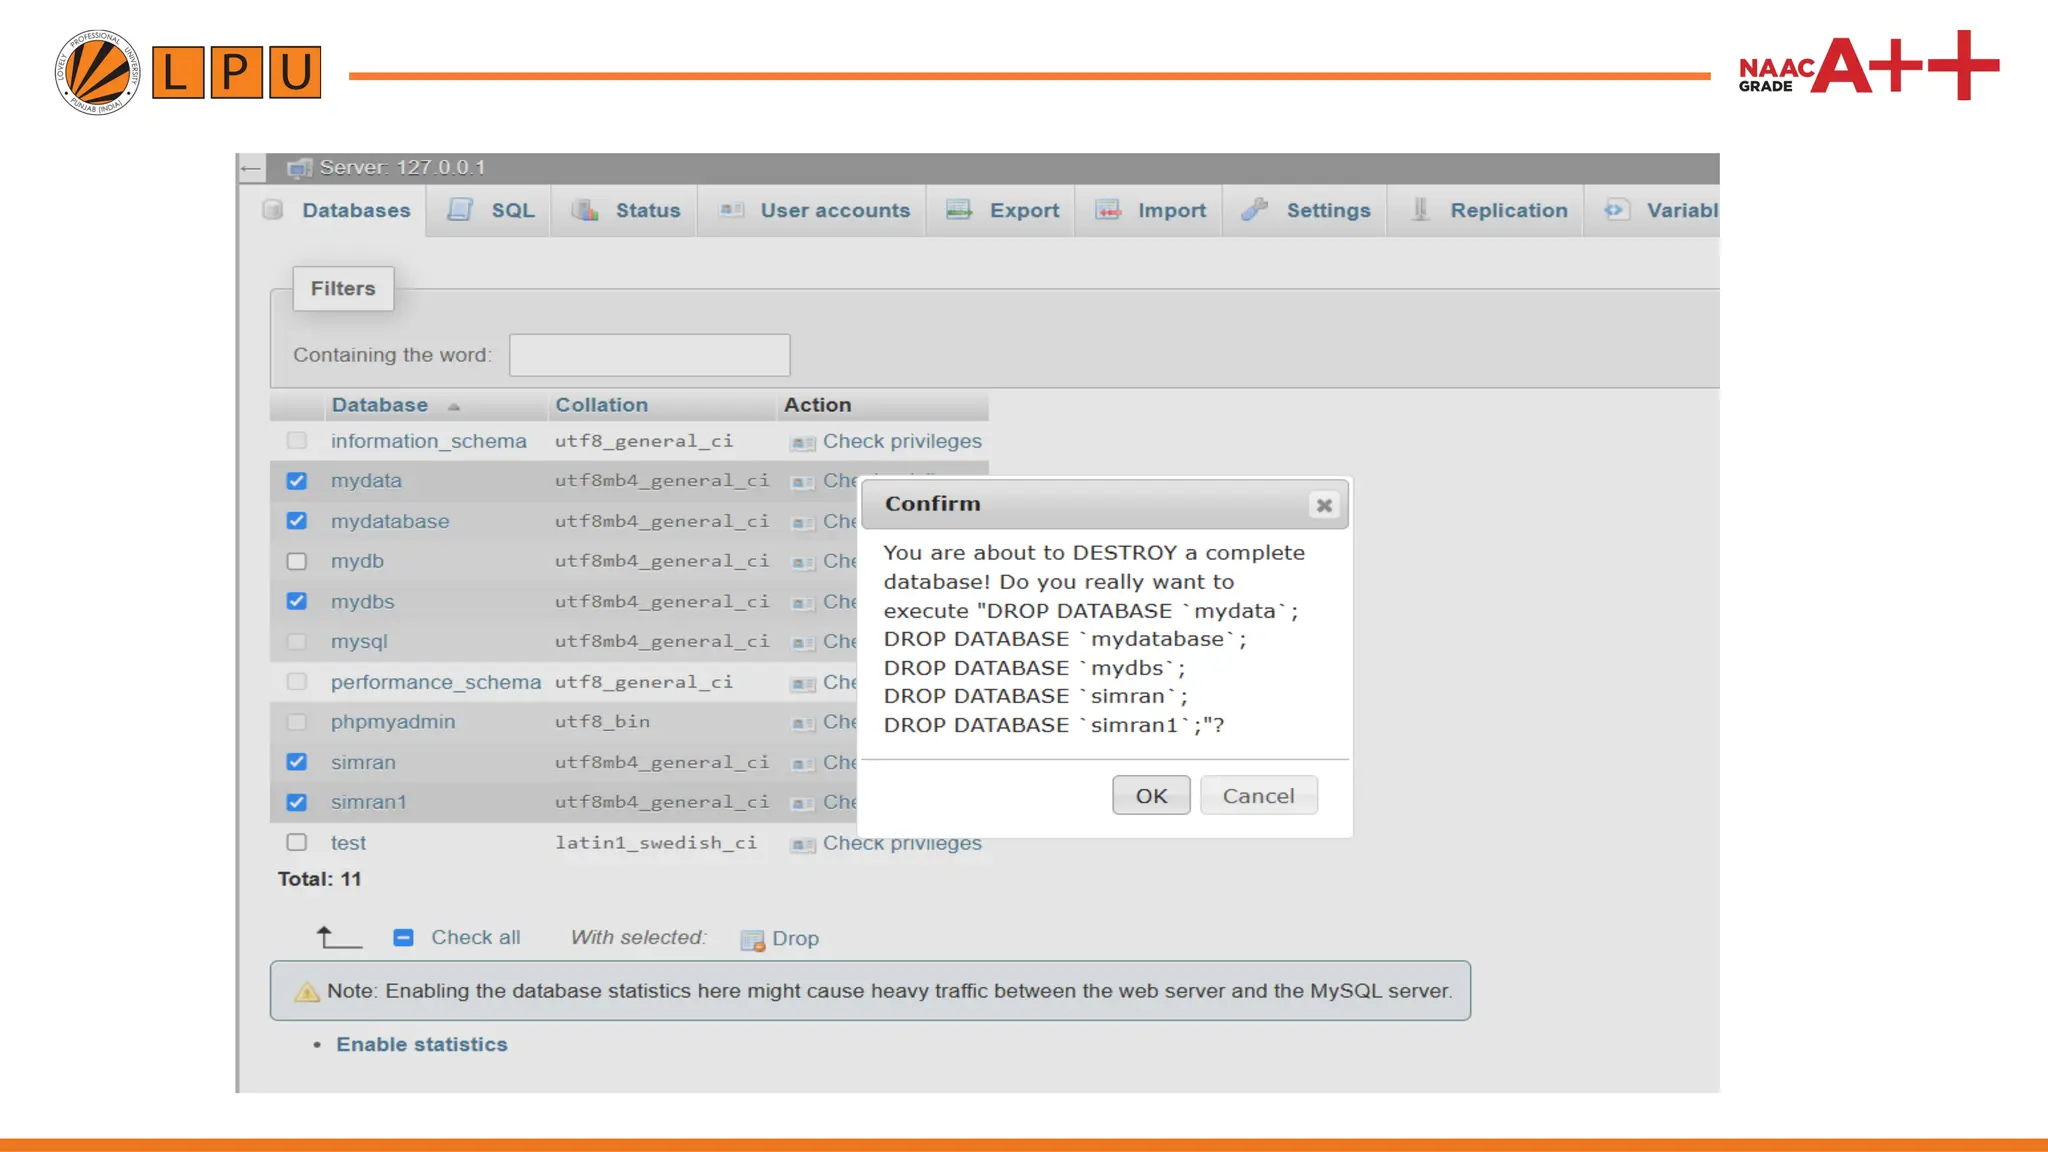Click the Check privileges icon for information_schema
2048x1152 pixels.
(x=802, y=442)
